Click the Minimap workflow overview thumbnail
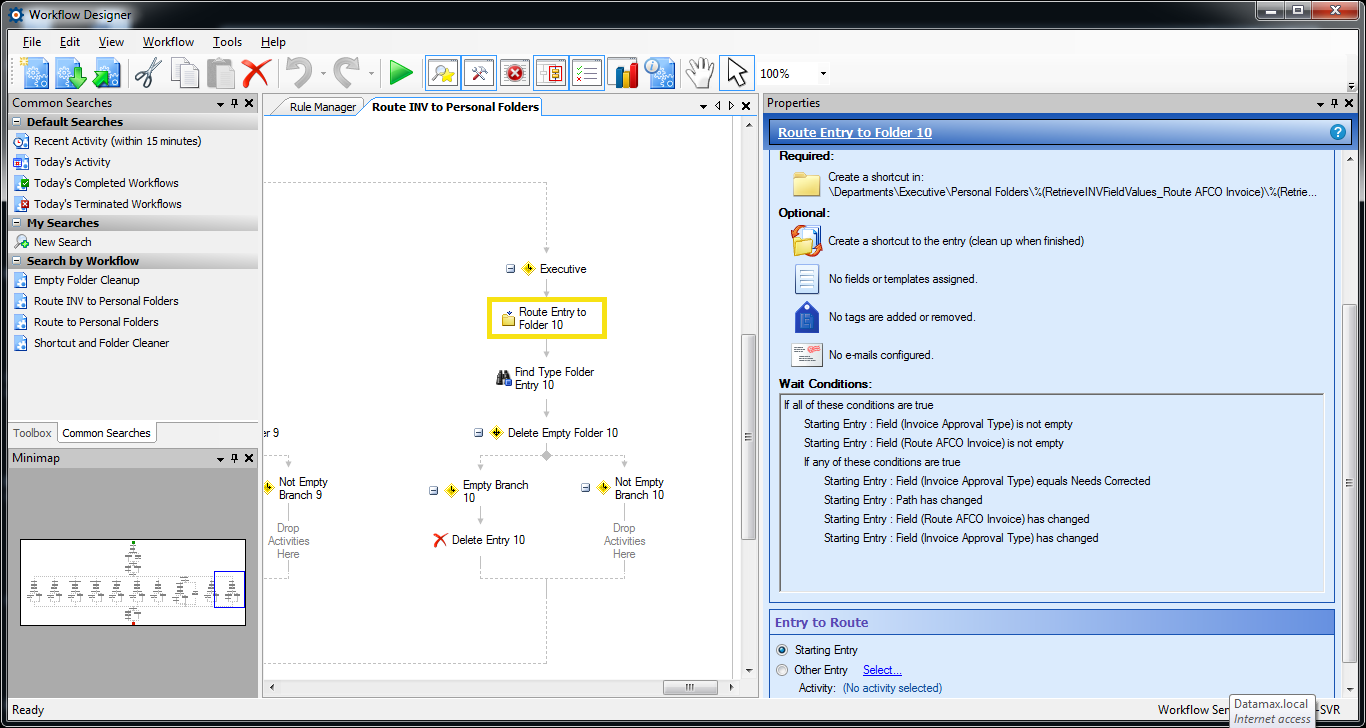Viewport: 1366px width, 728px height. point(133,582)
